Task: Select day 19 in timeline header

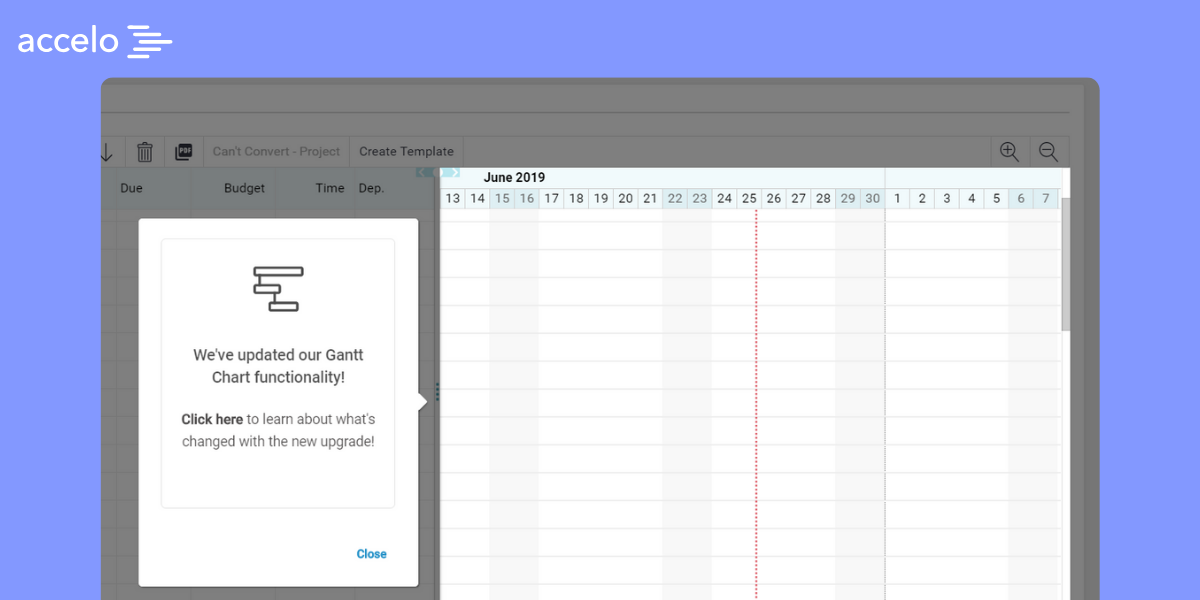Action: click(601, 198)
